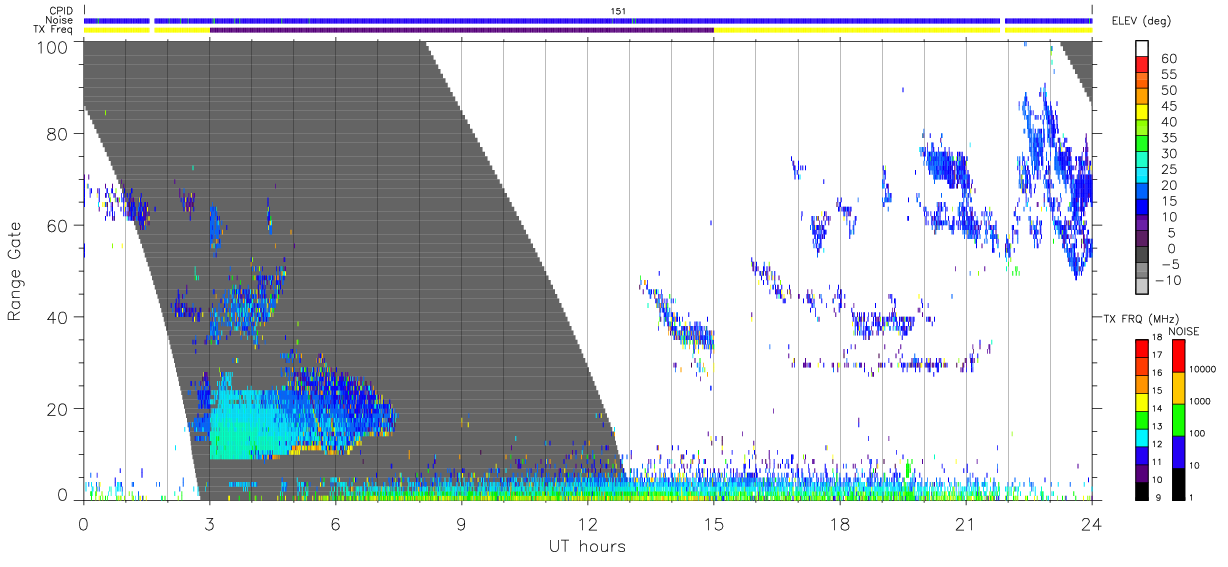1228x567 pixels.
Task: Click the '45' label on ELEV colorbar
Action: [1167, 106]
